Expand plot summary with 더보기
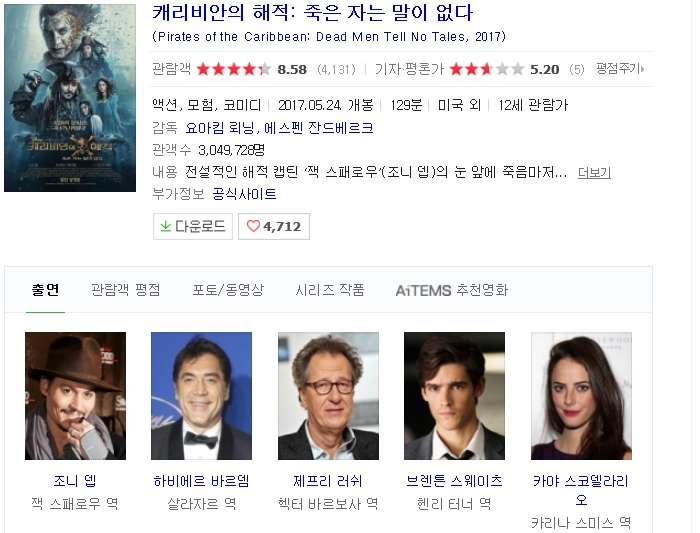Image resolution: width=700 pixels, height=533 pixels. tap(594, 172)
